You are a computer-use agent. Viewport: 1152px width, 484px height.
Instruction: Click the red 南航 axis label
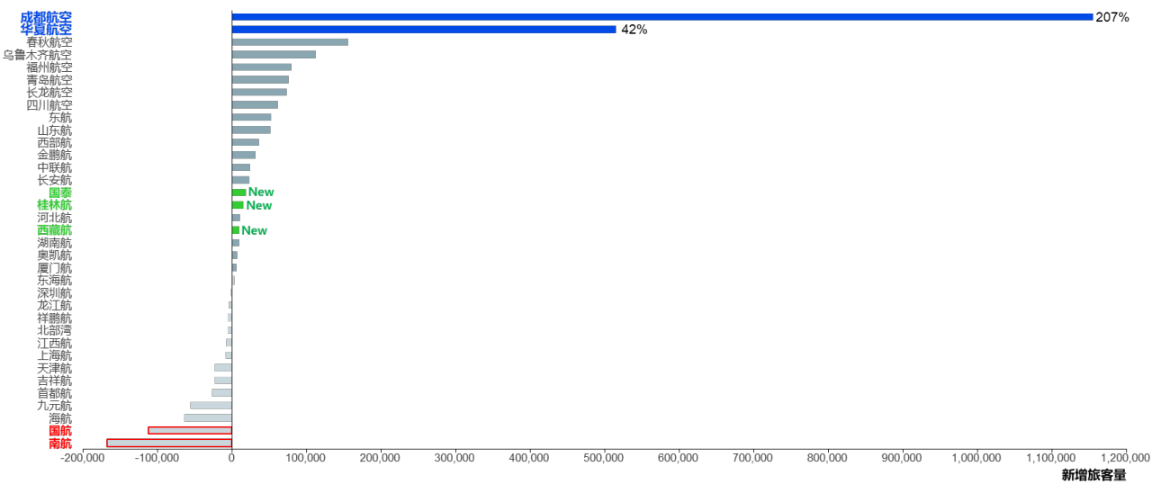point(59,443)
